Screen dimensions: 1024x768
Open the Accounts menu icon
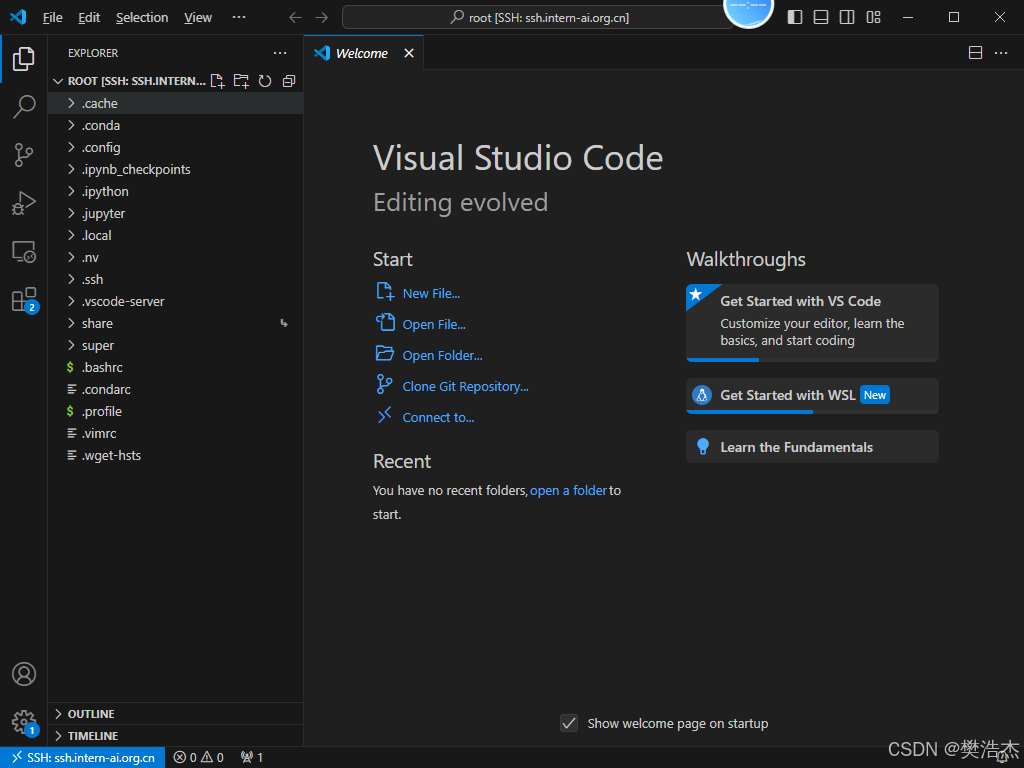coord(24,674)
